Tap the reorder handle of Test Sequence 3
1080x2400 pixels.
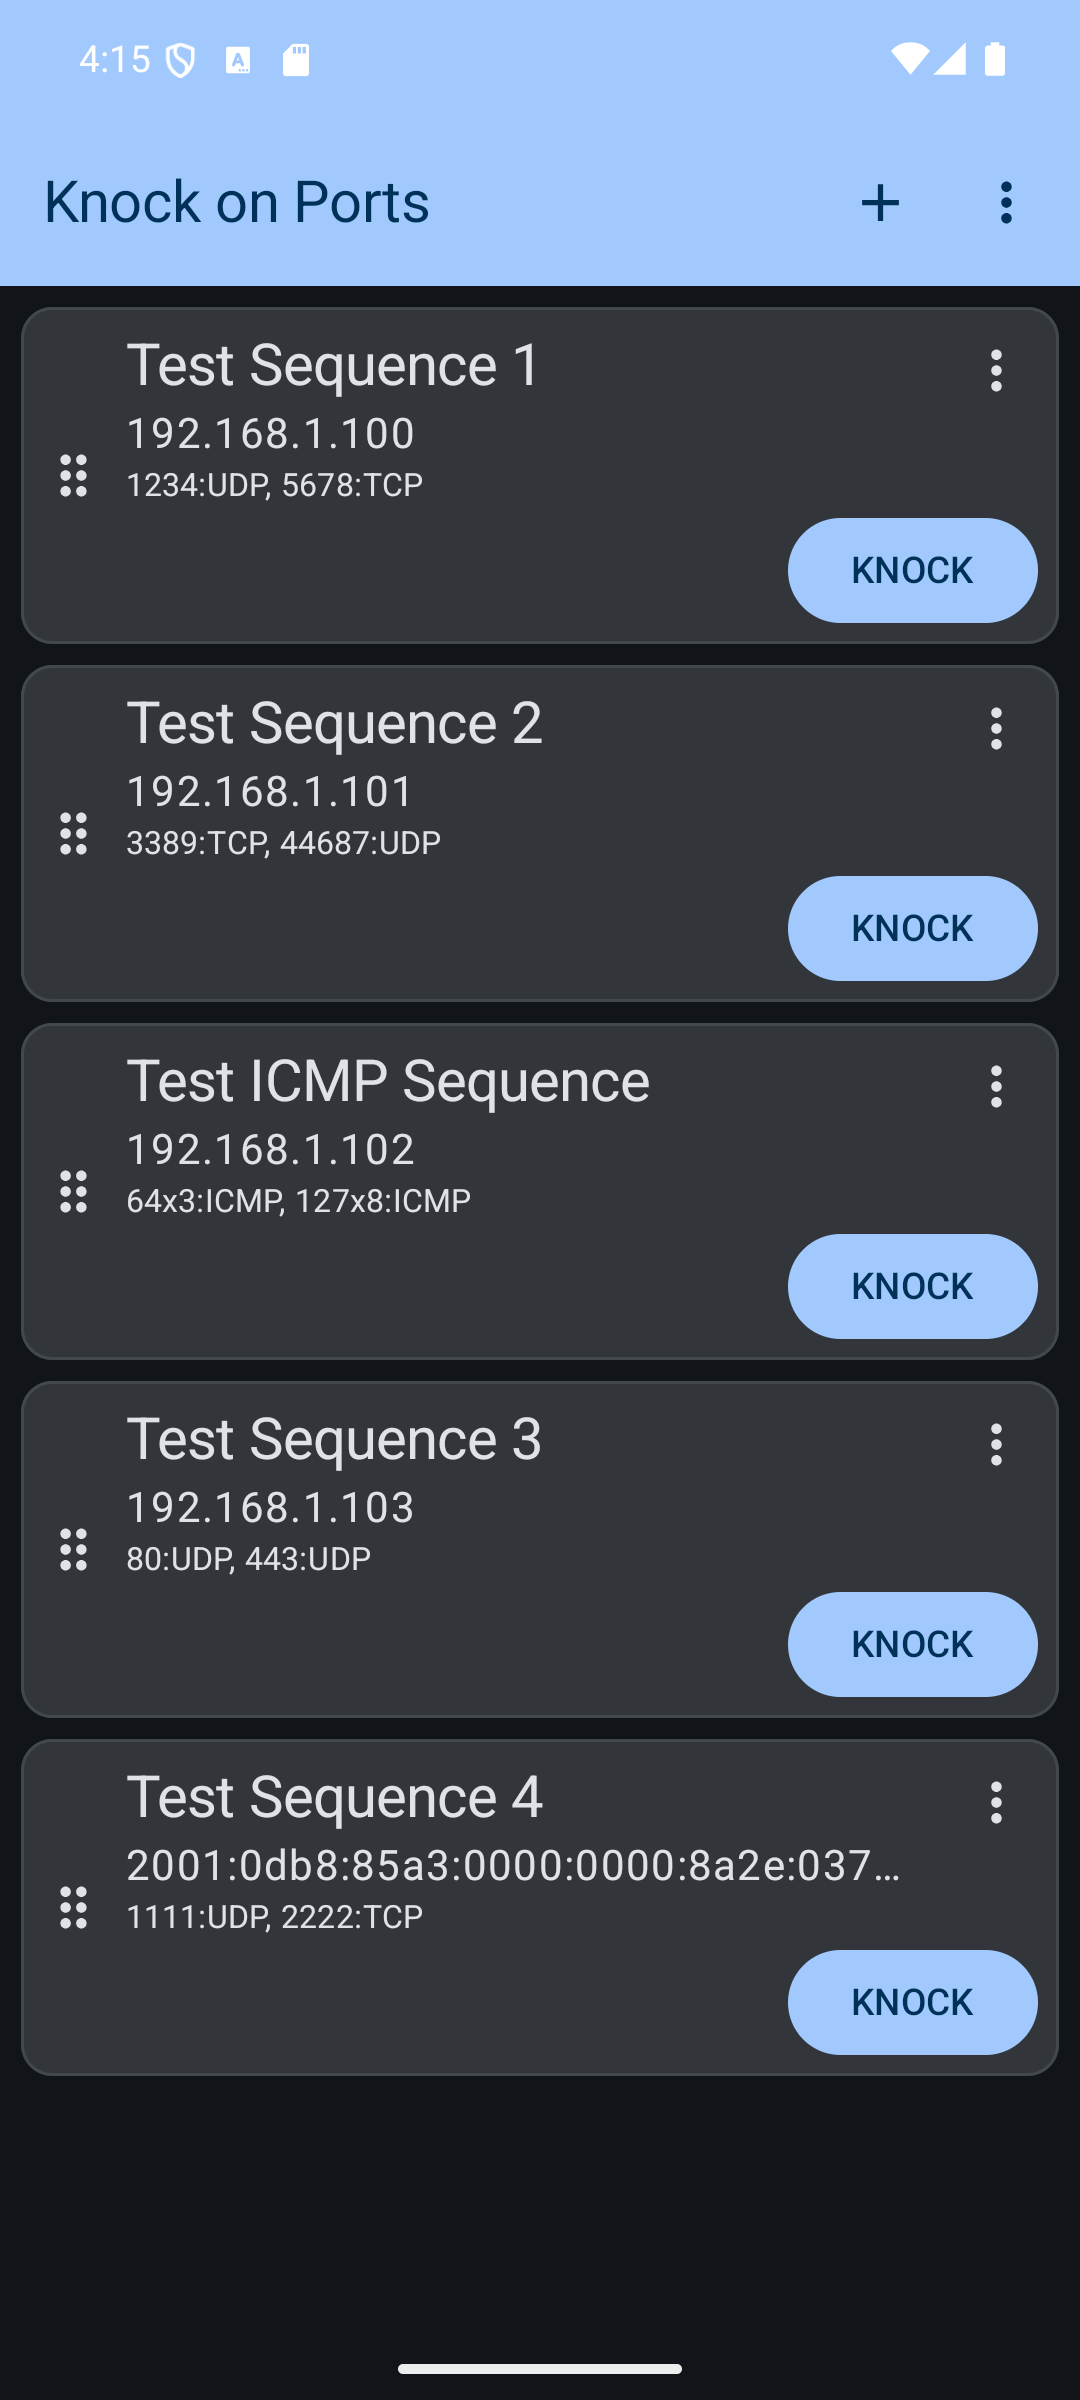pyautogui.click(x=74, y=1549)
